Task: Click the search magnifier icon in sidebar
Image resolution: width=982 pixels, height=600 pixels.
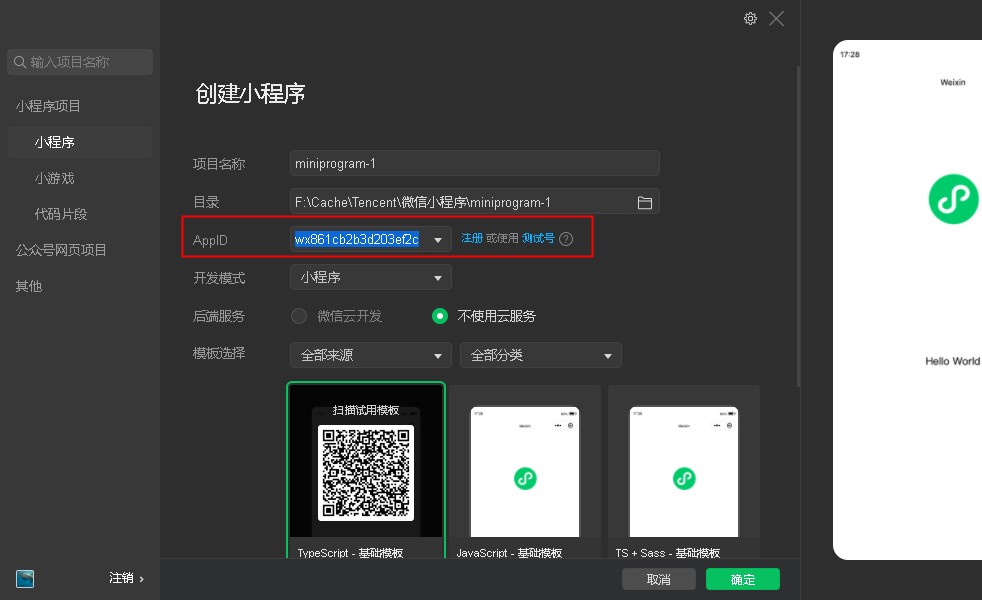Action: pos(20,62)
